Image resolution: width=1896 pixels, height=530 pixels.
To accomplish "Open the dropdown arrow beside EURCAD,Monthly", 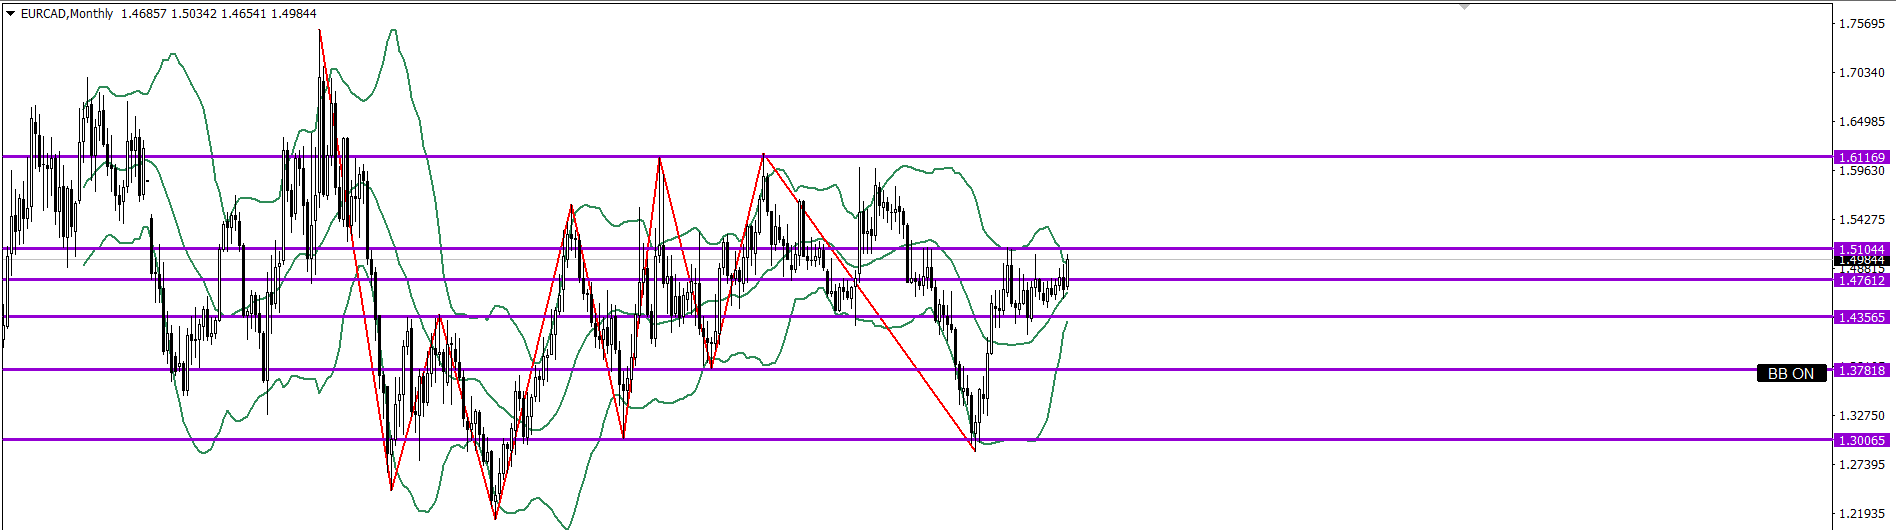I will [11, 14].
